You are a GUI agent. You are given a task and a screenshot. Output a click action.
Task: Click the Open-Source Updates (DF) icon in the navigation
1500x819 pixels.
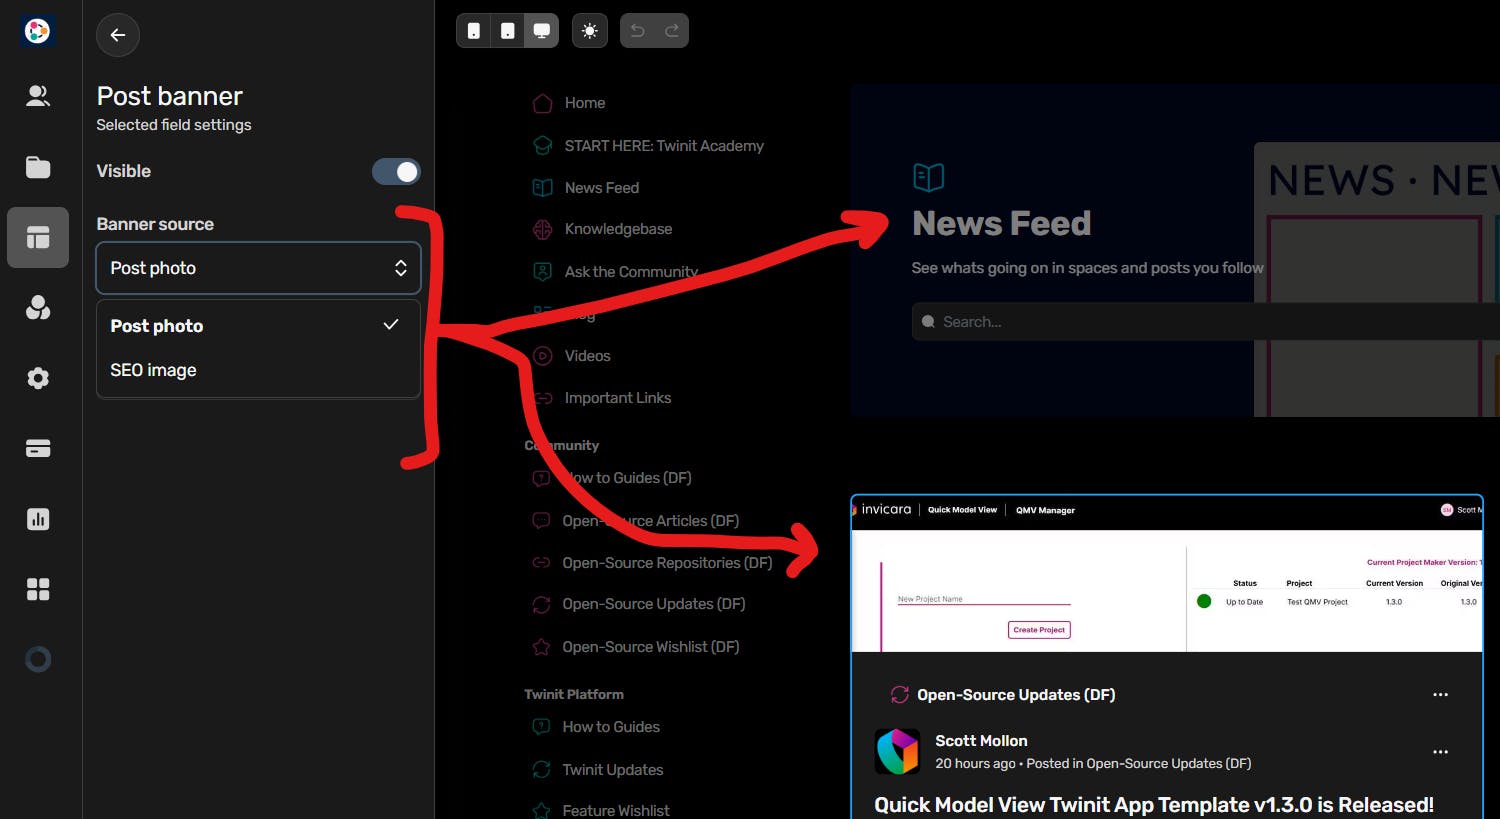541,604
